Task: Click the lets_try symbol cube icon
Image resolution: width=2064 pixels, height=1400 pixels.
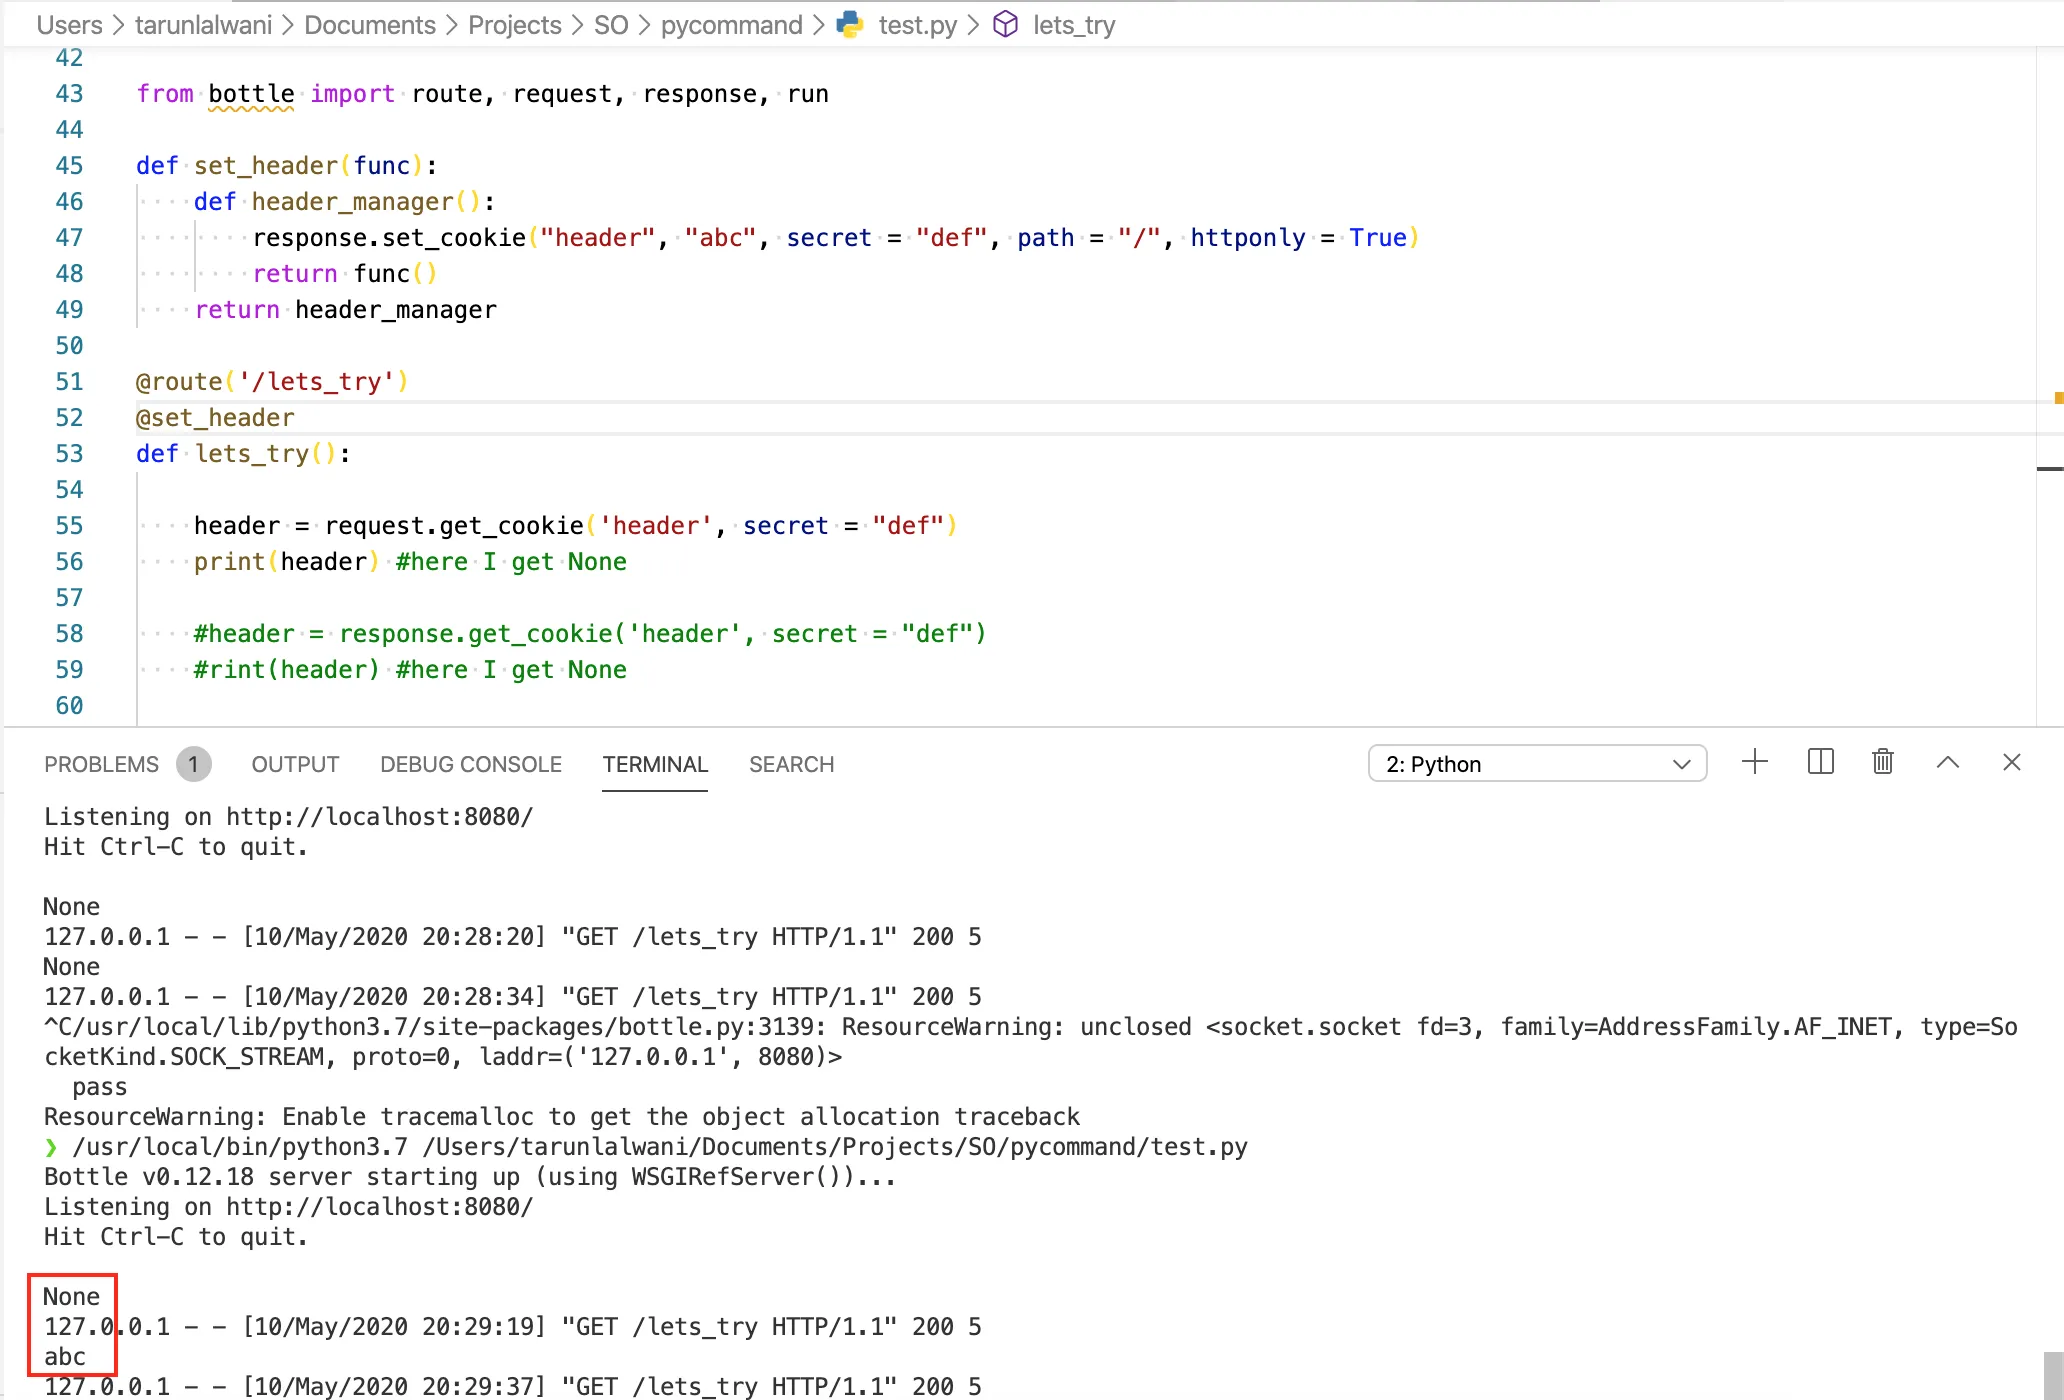Action: coord(1005,25)
